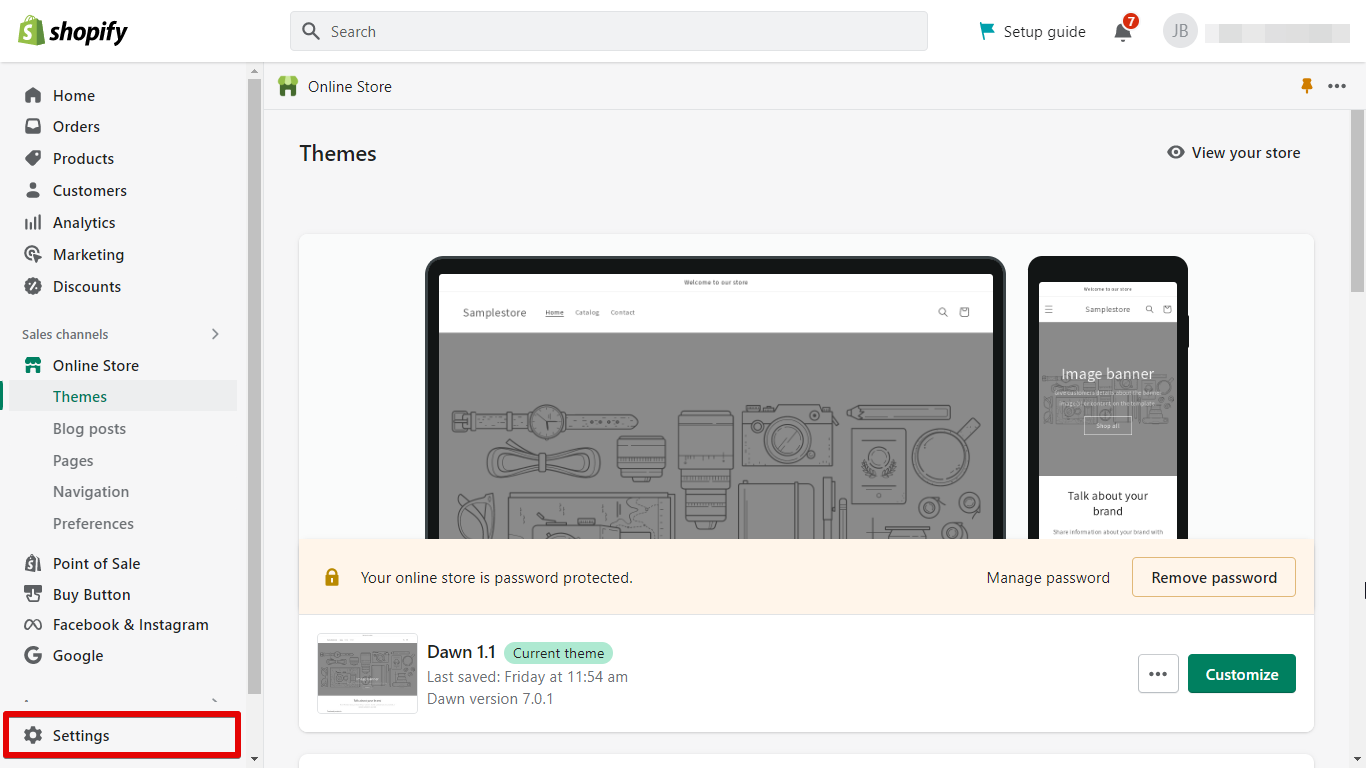
Task: Open Blog posts in sidebar
Action: [89, 429]
